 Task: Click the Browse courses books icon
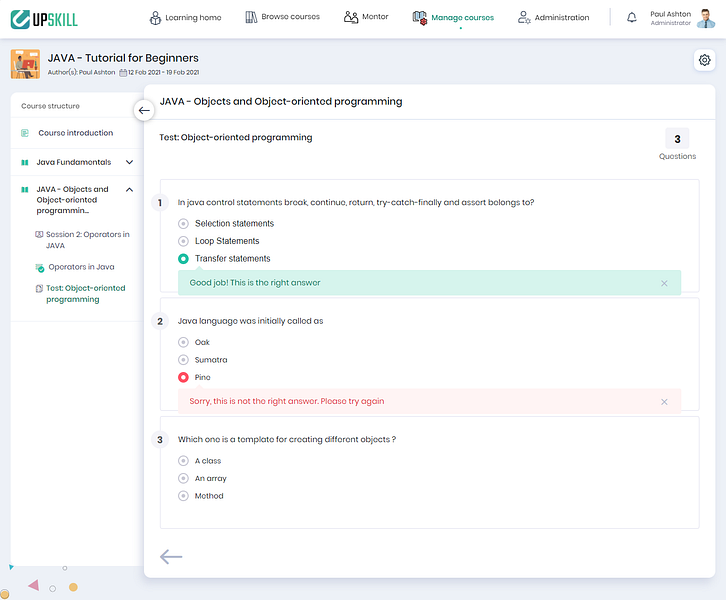[x=251, y=17]
